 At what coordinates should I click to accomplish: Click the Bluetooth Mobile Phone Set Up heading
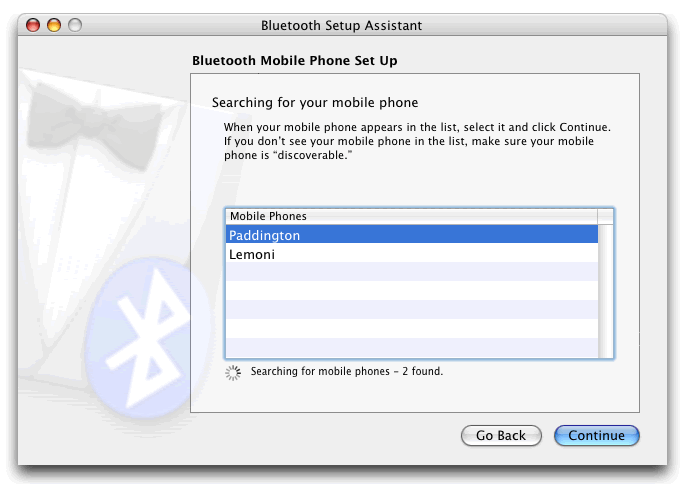click(x=294, y=61)
